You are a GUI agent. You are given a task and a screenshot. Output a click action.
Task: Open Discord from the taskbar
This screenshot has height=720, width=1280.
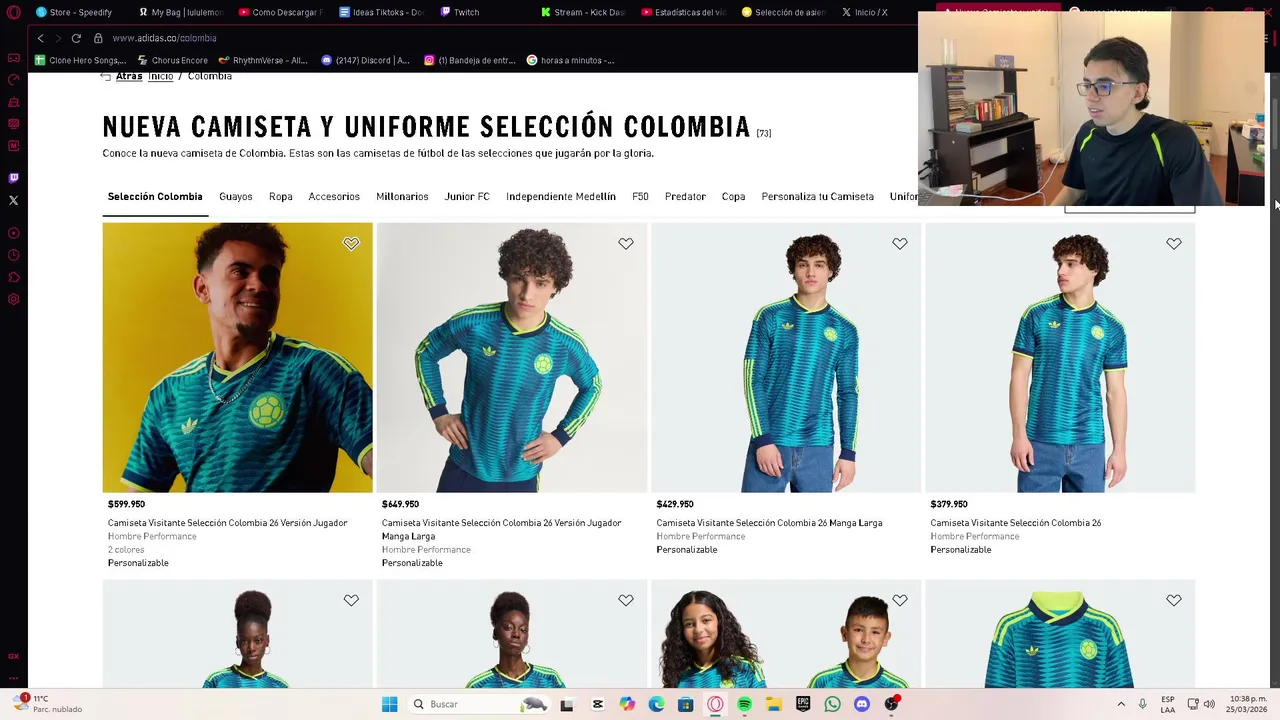tap(862, 704)
